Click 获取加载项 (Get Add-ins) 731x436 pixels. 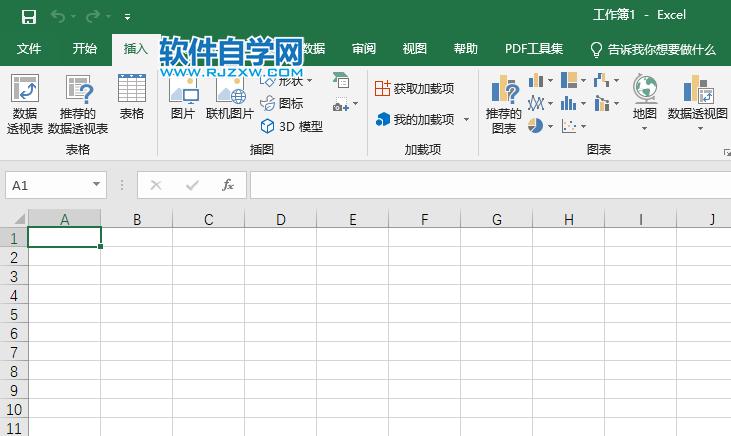tap(414, 89)
